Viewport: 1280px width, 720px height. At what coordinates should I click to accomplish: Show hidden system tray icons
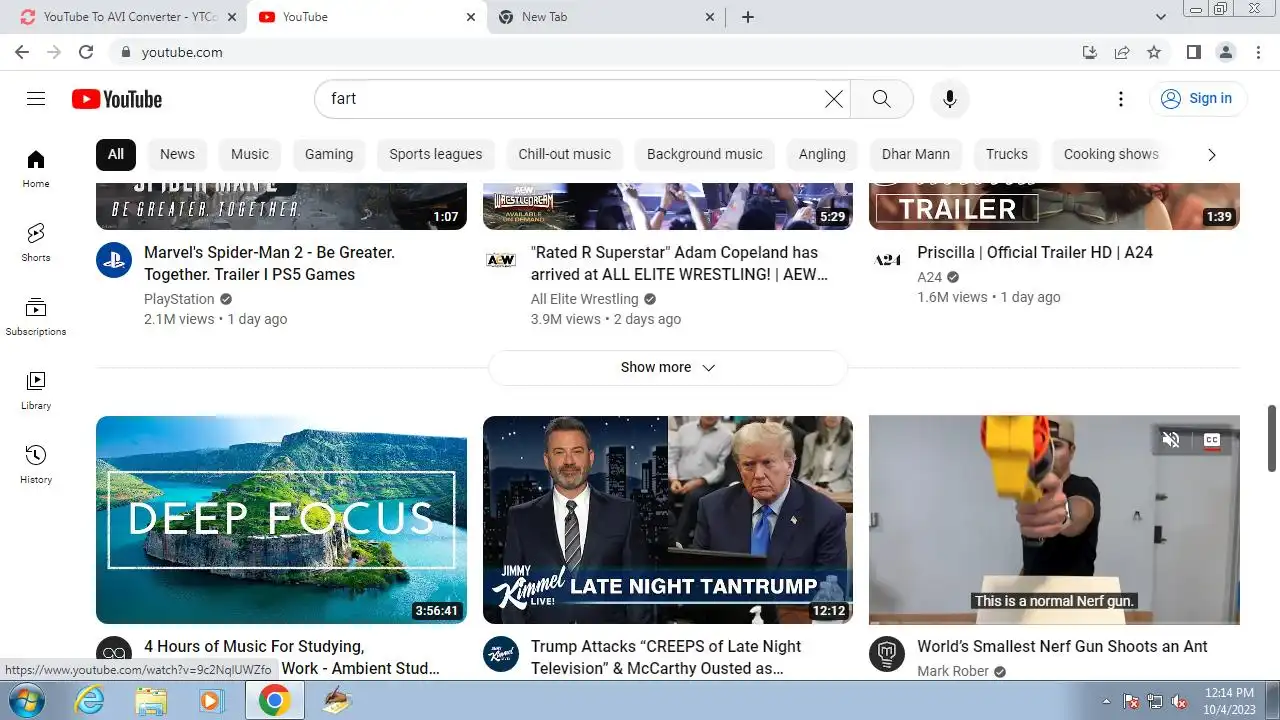click(x=1106, y=701)
